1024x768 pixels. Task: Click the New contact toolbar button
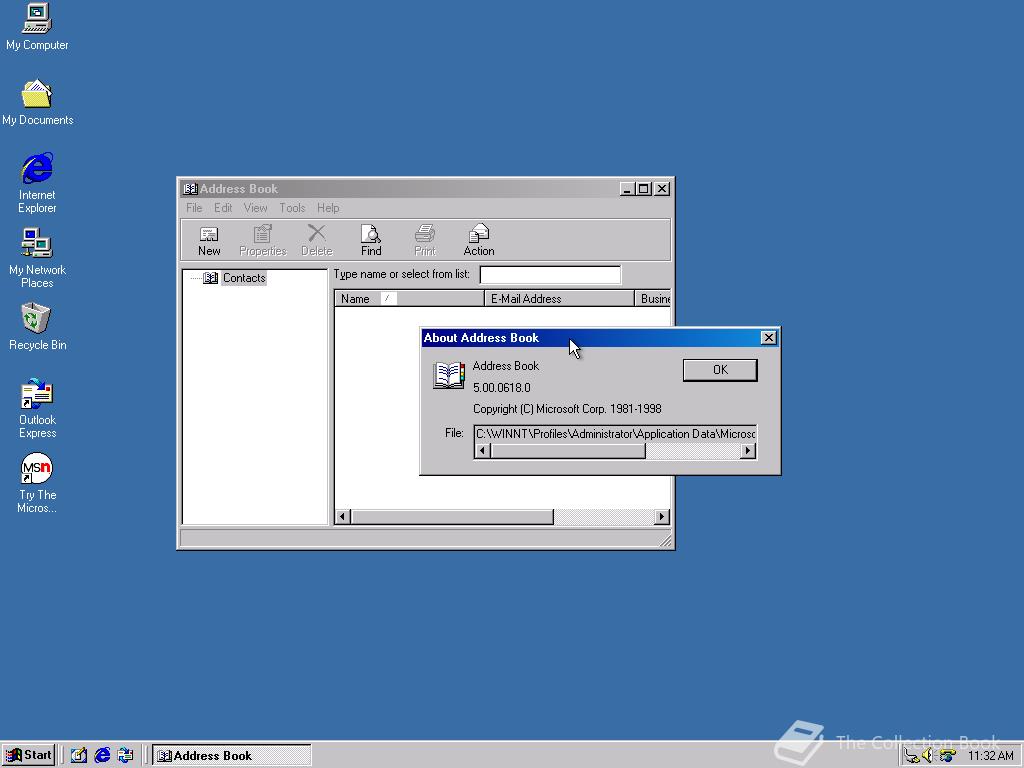pyautogui.click(x=209, y=240)
